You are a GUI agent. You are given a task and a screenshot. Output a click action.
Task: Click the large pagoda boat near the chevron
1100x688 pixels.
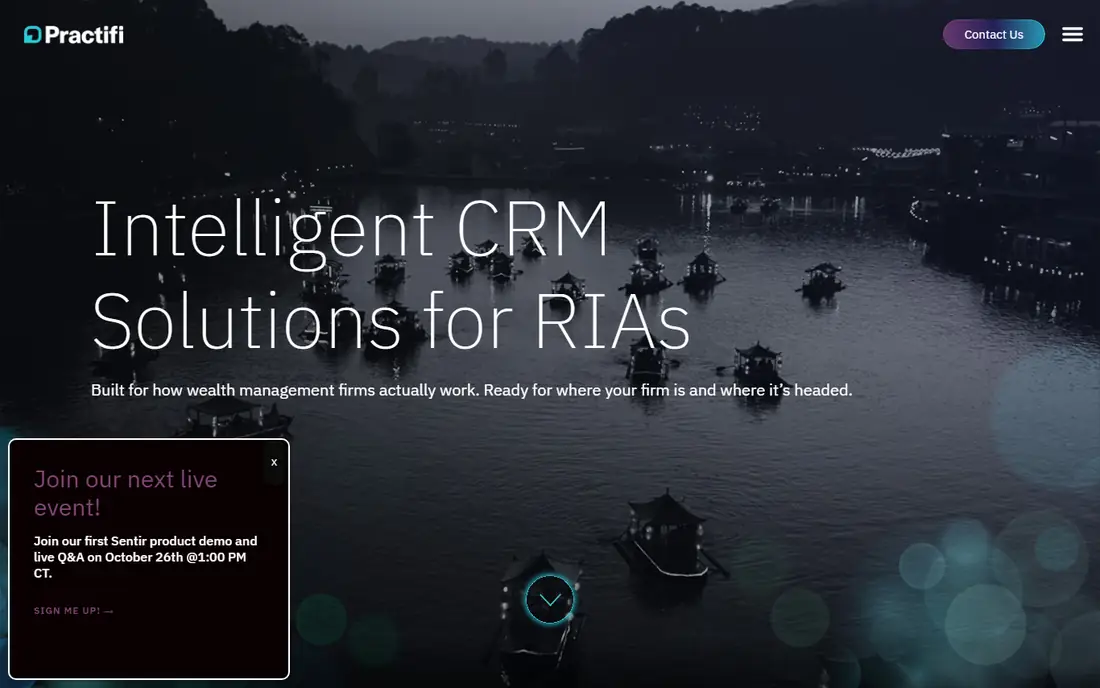coord(665,537)
